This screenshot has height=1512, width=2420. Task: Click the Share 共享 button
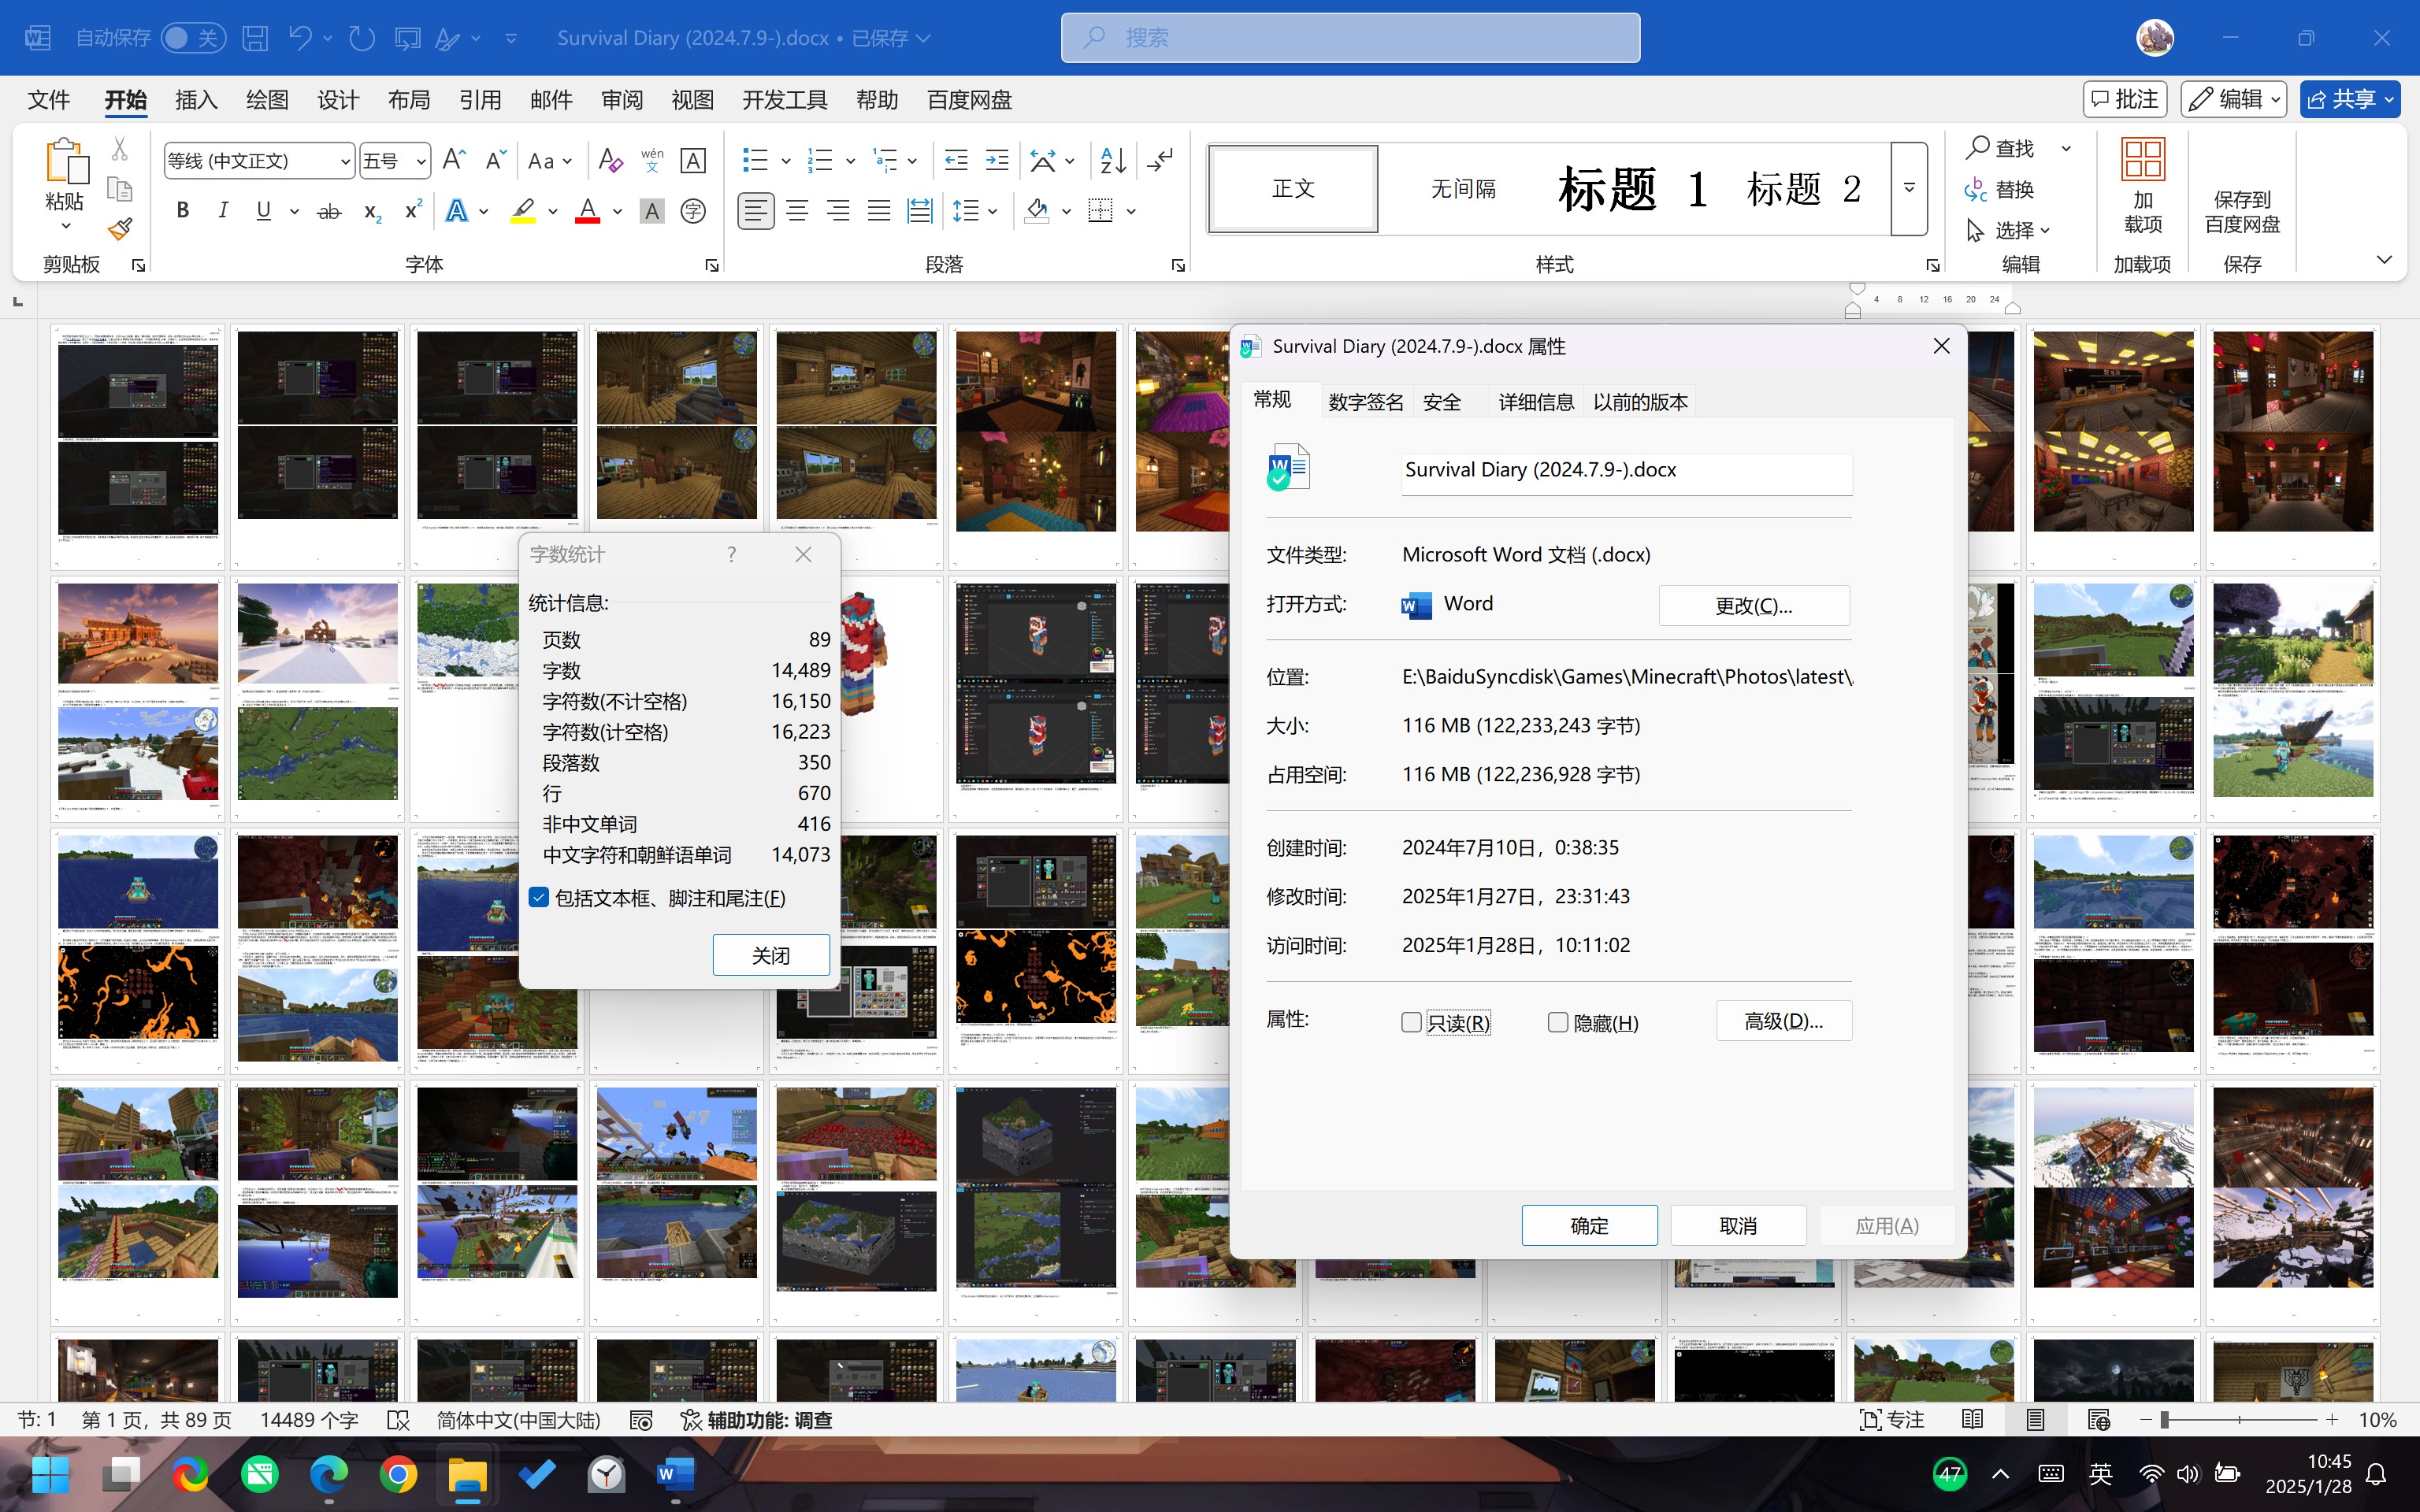point(2349,99)
